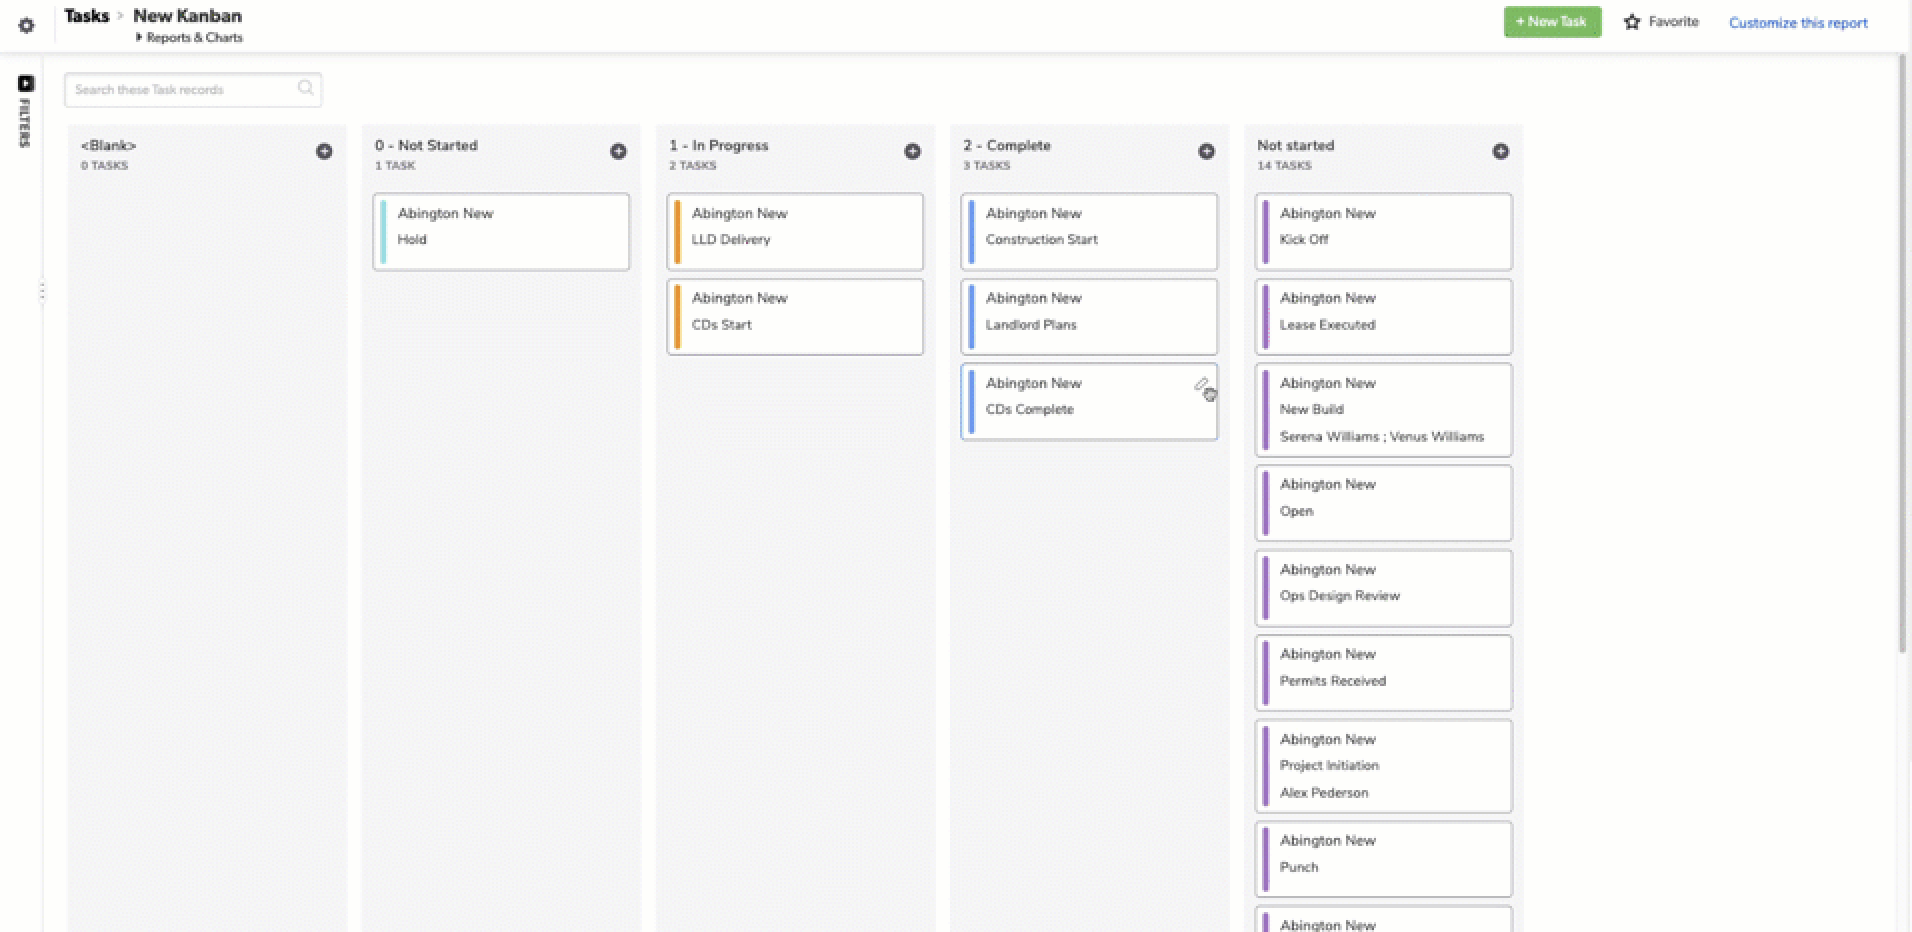The height and width of the screenshot is (932, 1912).
Task: Click the orange stripe on LLD Delivery card
Action: pyautogui.click(x=677, y=232)
